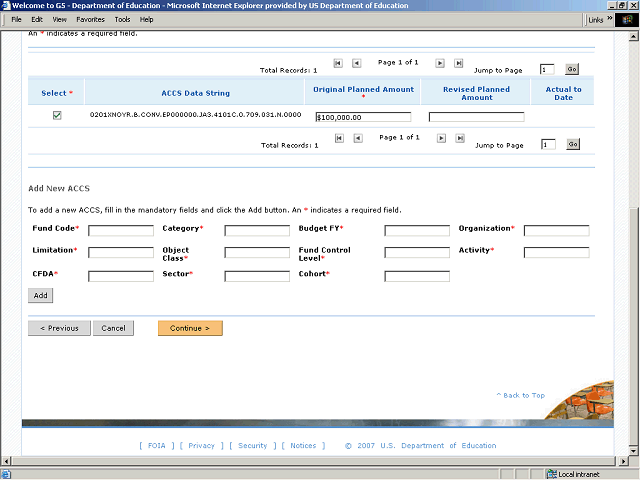Open the File menu
Screen dimensions: 640x480
16,19
